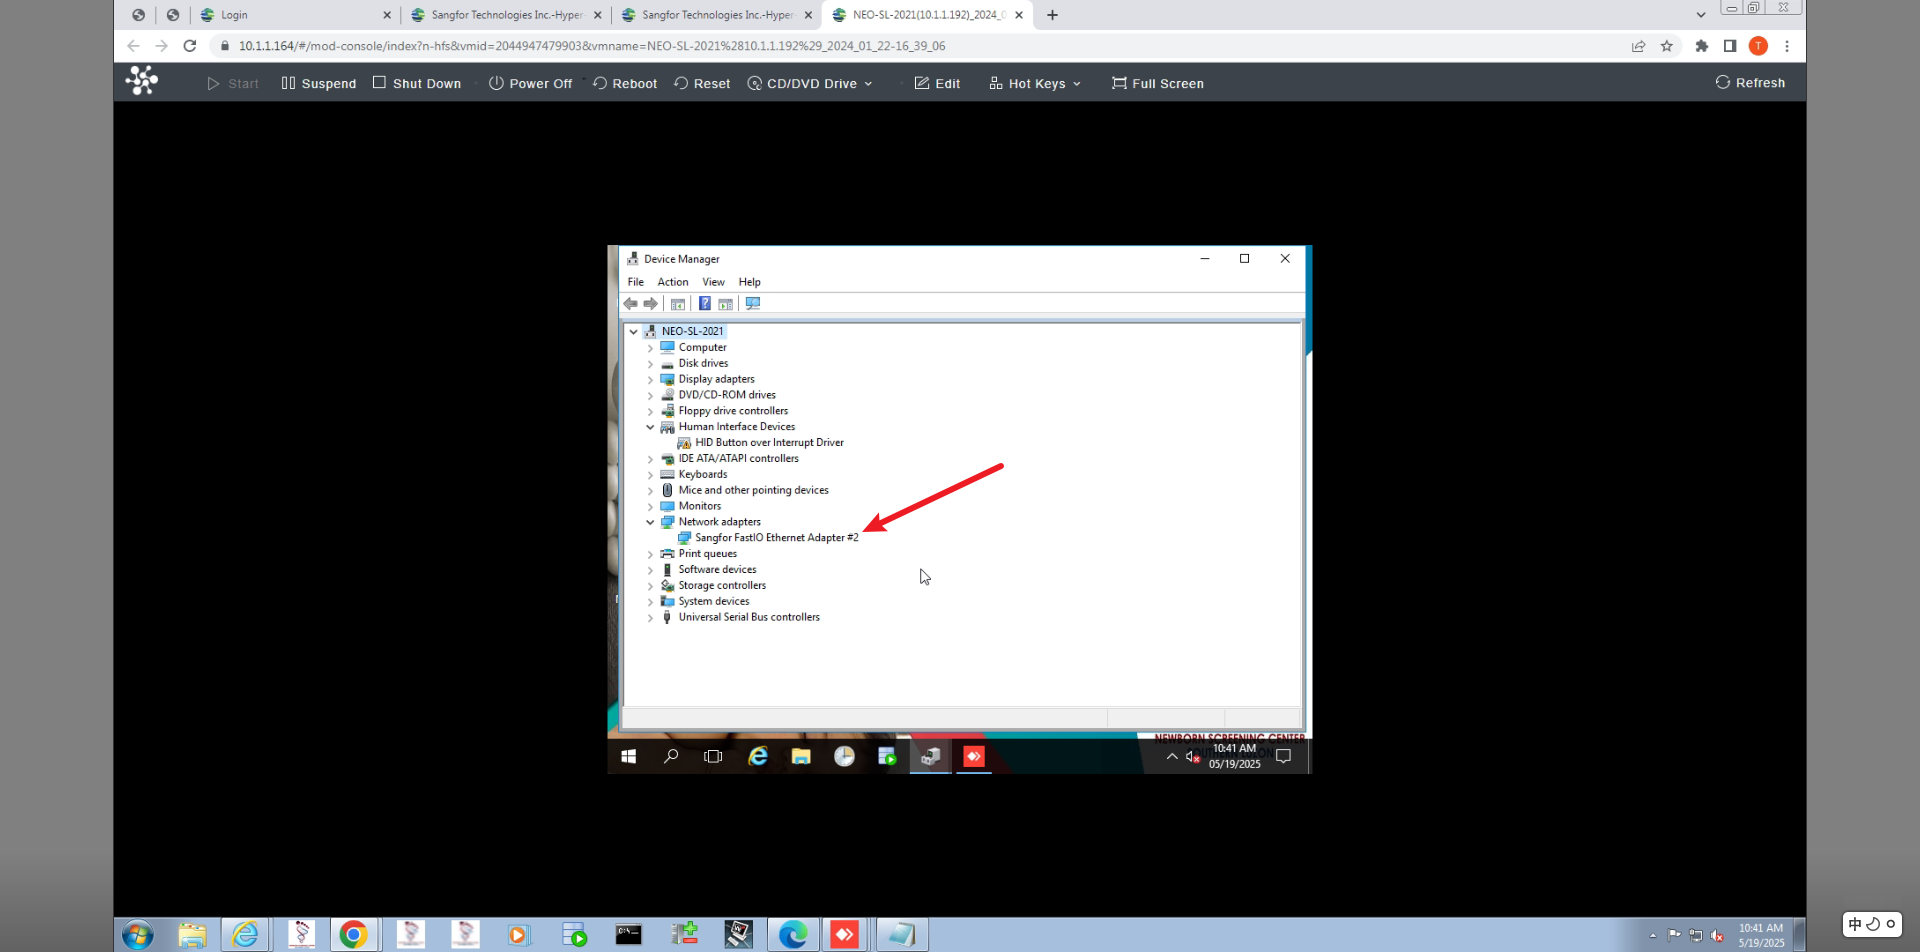Click the muted speaker icon in VM tray
The height and width of the screenshot is (952, 1920).
pyautogui.click(x=1192, y=757)
